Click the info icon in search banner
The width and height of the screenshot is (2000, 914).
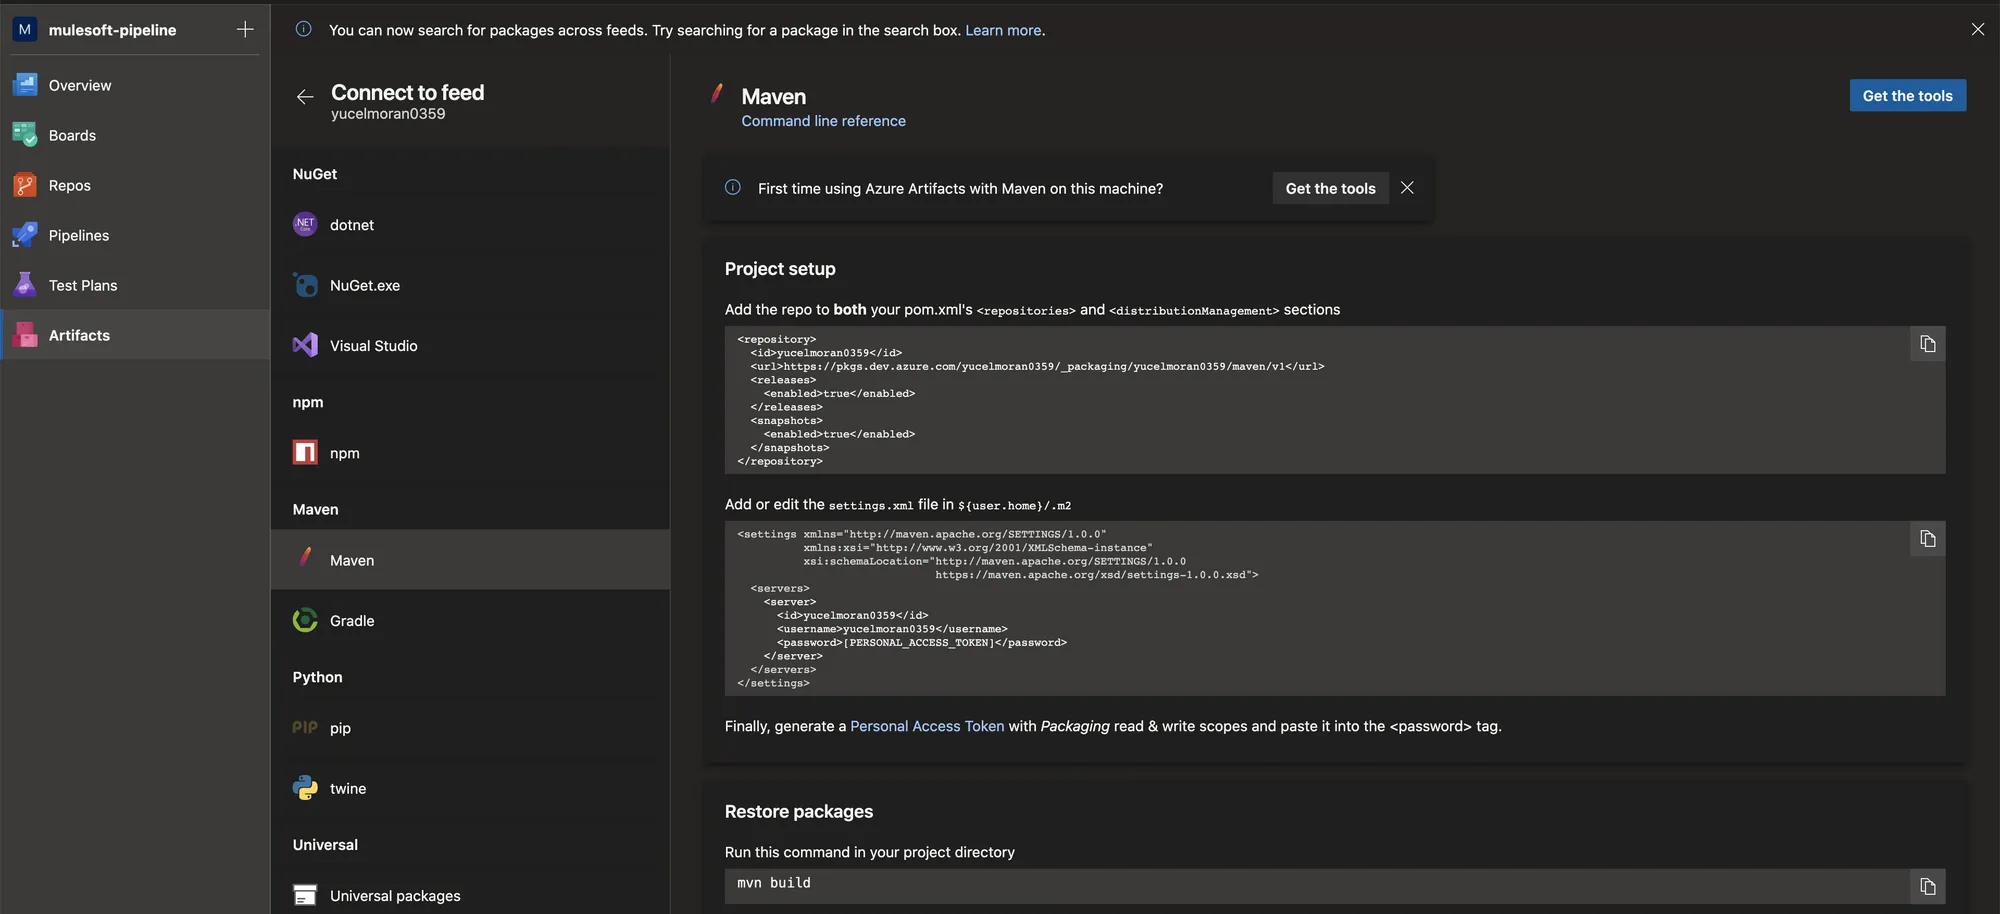[304, 29]
